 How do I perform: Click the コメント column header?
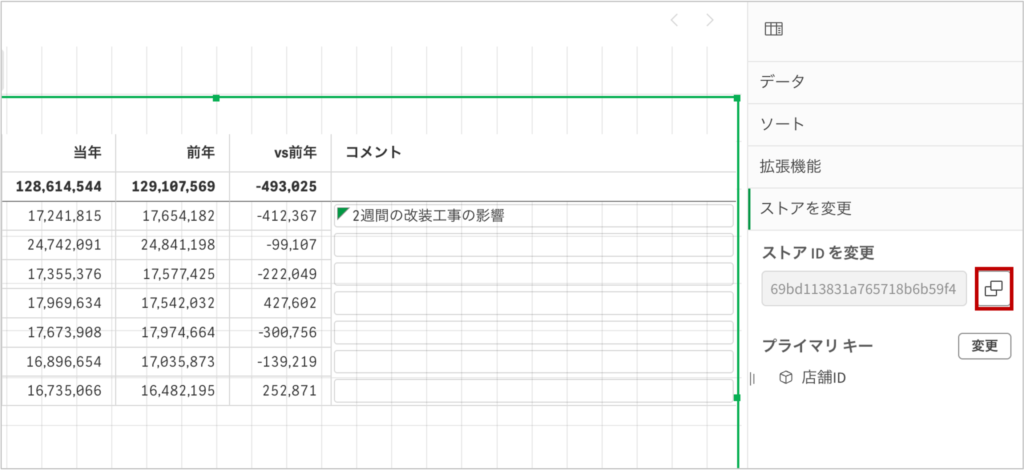pos(373,152)
